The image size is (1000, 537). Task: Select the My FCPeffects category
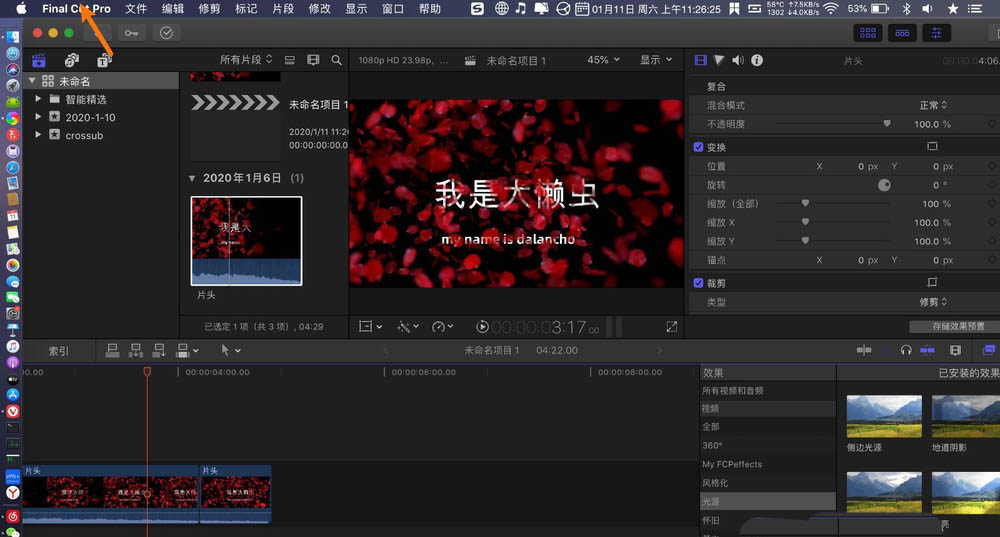tap(767, 464)
